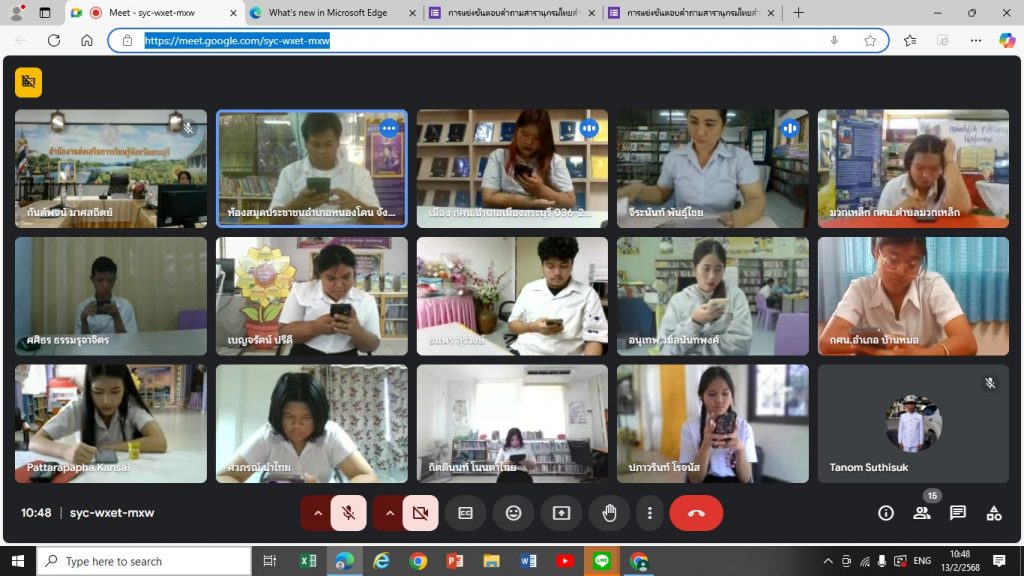
Task: Click the yellow camera-off indicator icon
Action: tap(28, 82)
